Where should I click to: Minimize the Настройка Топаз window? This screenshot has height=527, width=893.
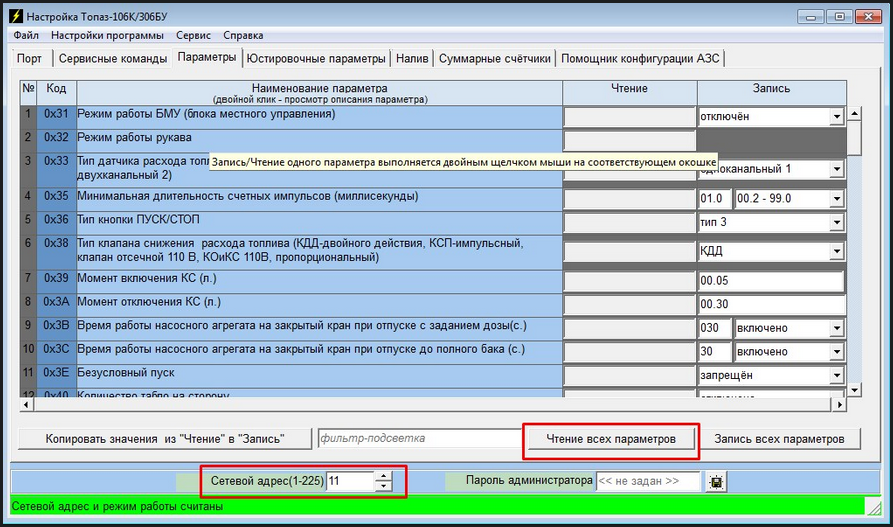coord(810,17)
